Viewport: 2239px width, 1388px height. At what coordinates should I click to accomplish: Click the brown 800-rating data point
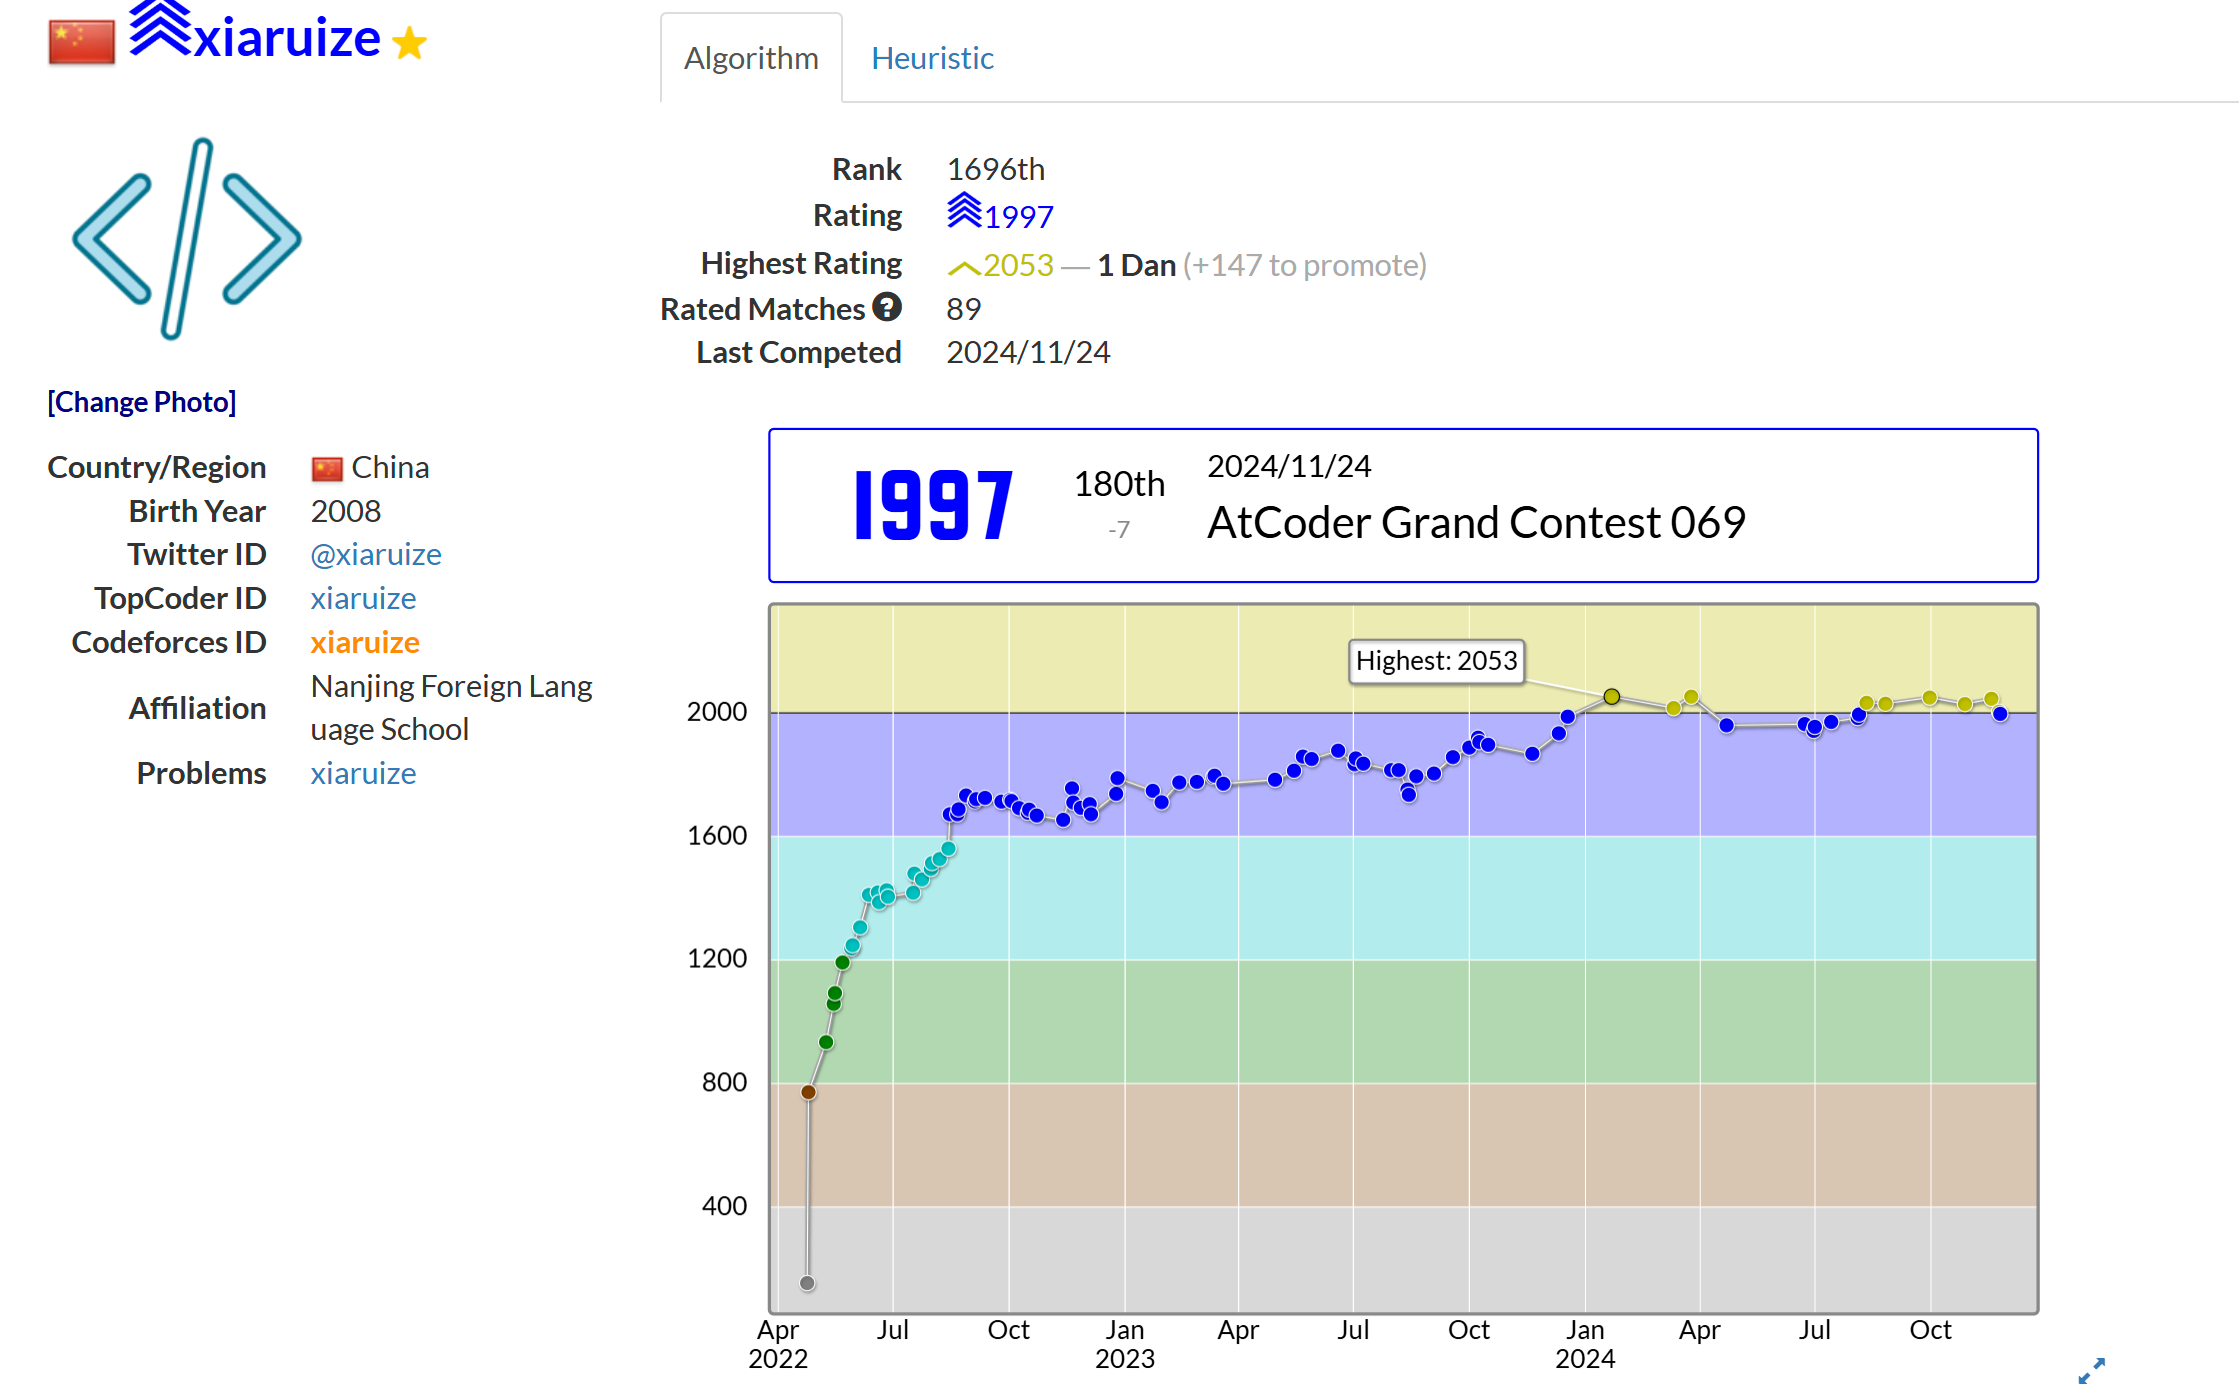808,1092
